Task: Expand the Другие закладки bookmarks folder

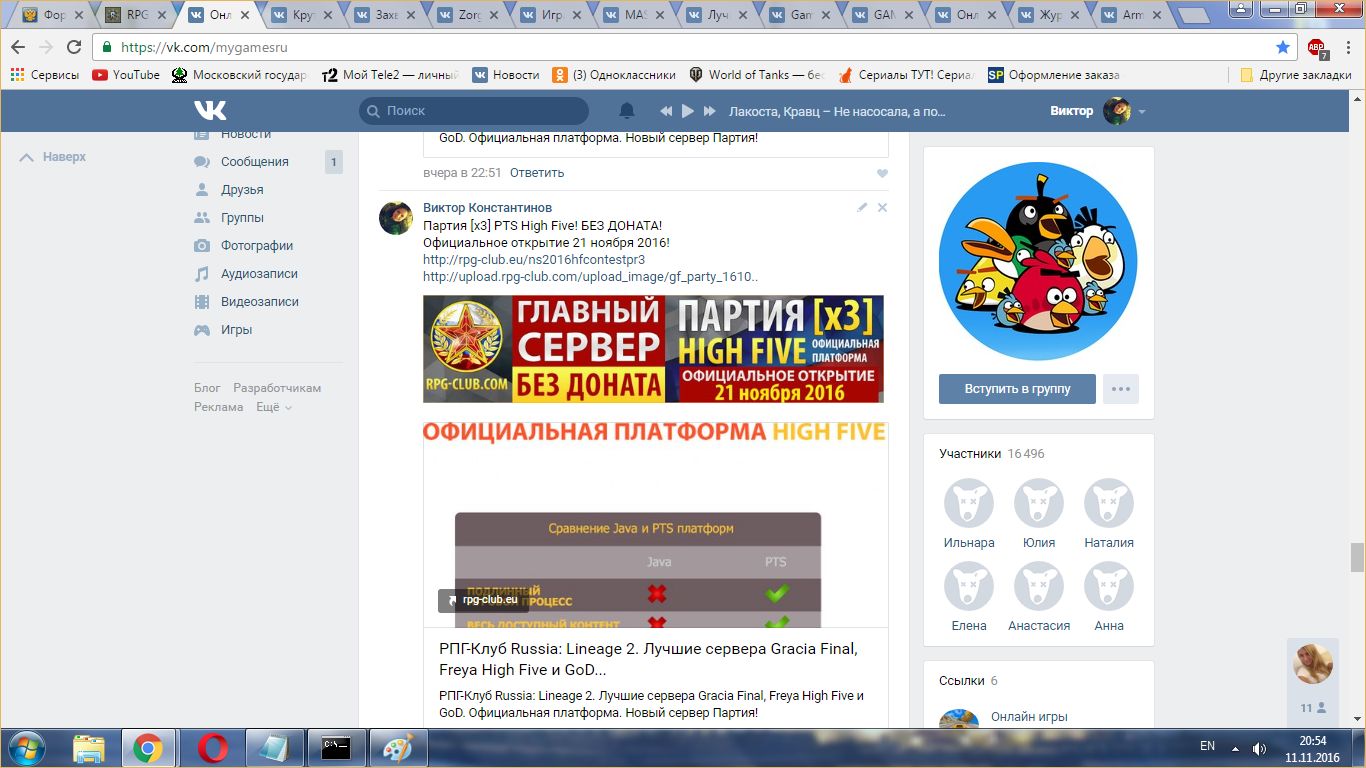Action: pyautogui.click(x=1295, y=75)
